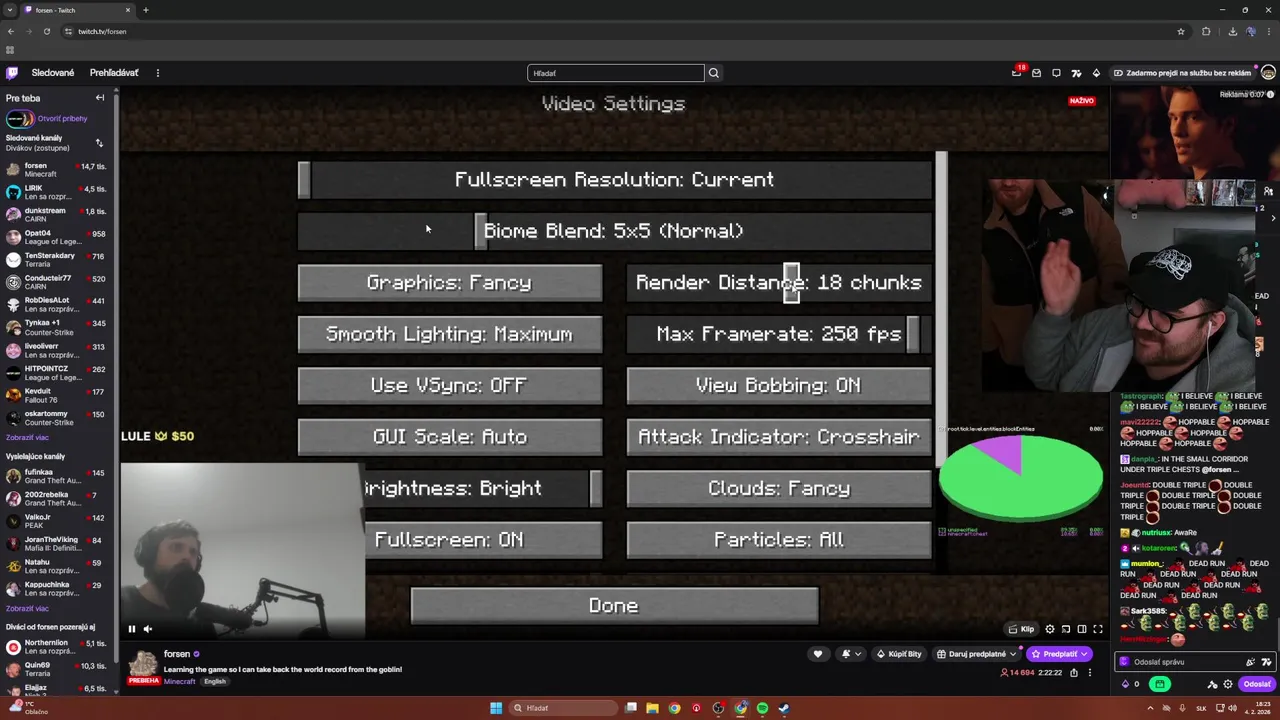Cast the stream to a device
The width and height of the screenshot is (1280, 720).
pos(1066,629)
